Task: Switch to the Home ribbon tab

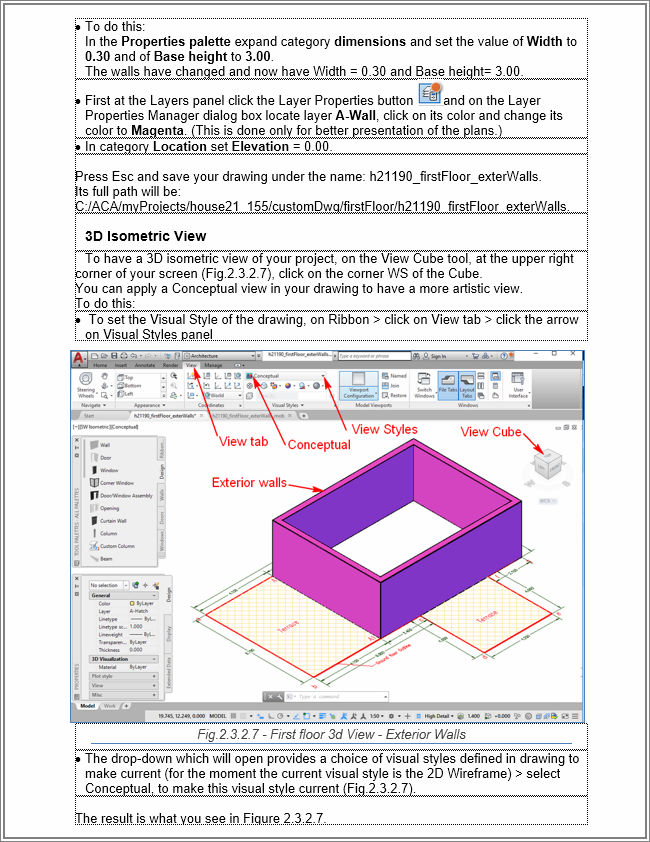Action: click(x=100, y=365)
